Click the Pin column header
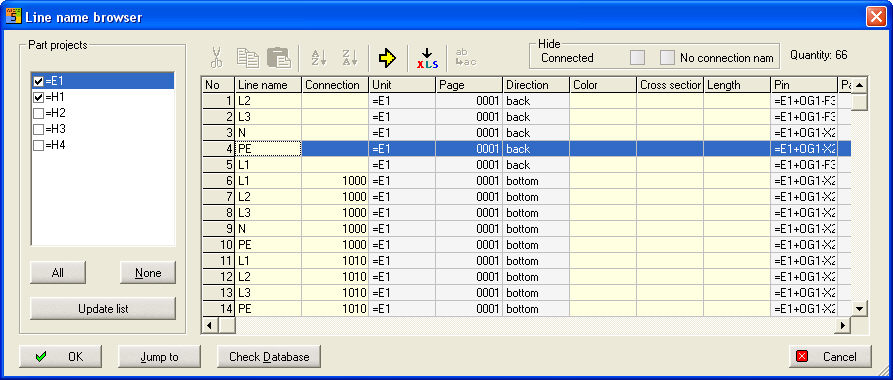 pos(804,85)
